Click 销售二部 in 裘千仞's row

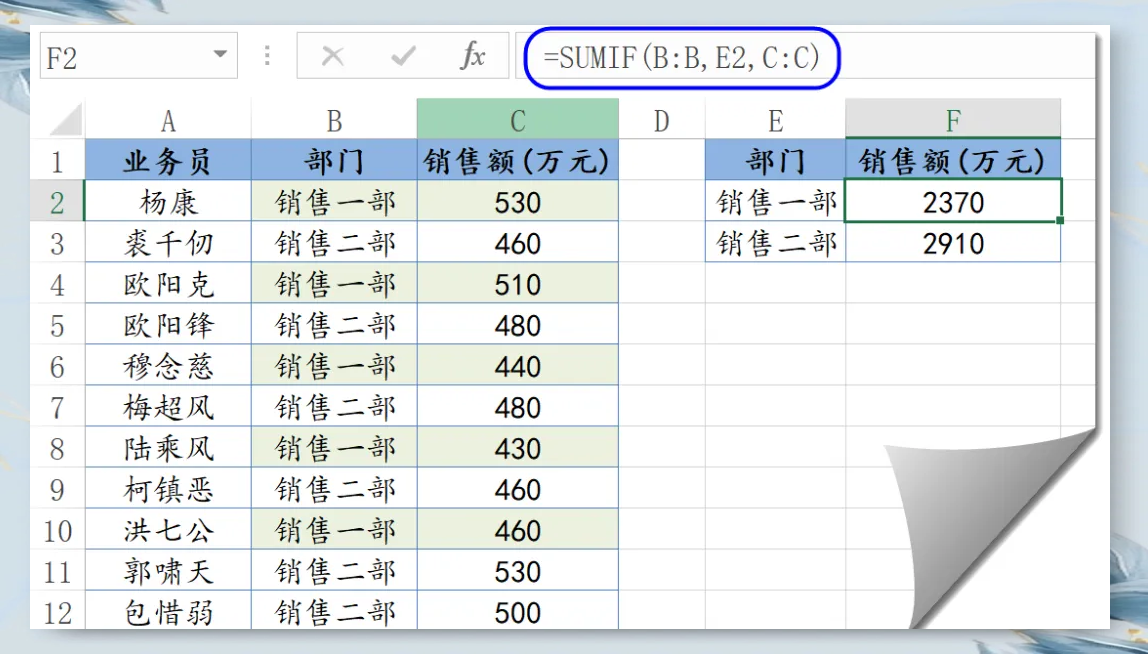point(334,242)
